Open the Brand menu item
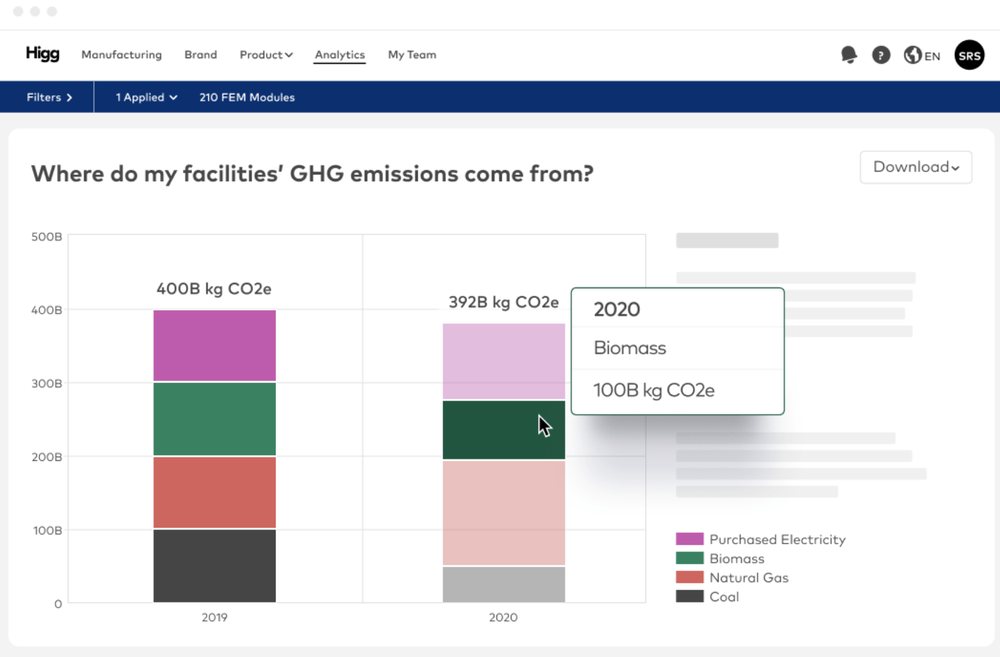Viewport: 1000px width, 657px height. pyautogui.click(x=201, y=55)
